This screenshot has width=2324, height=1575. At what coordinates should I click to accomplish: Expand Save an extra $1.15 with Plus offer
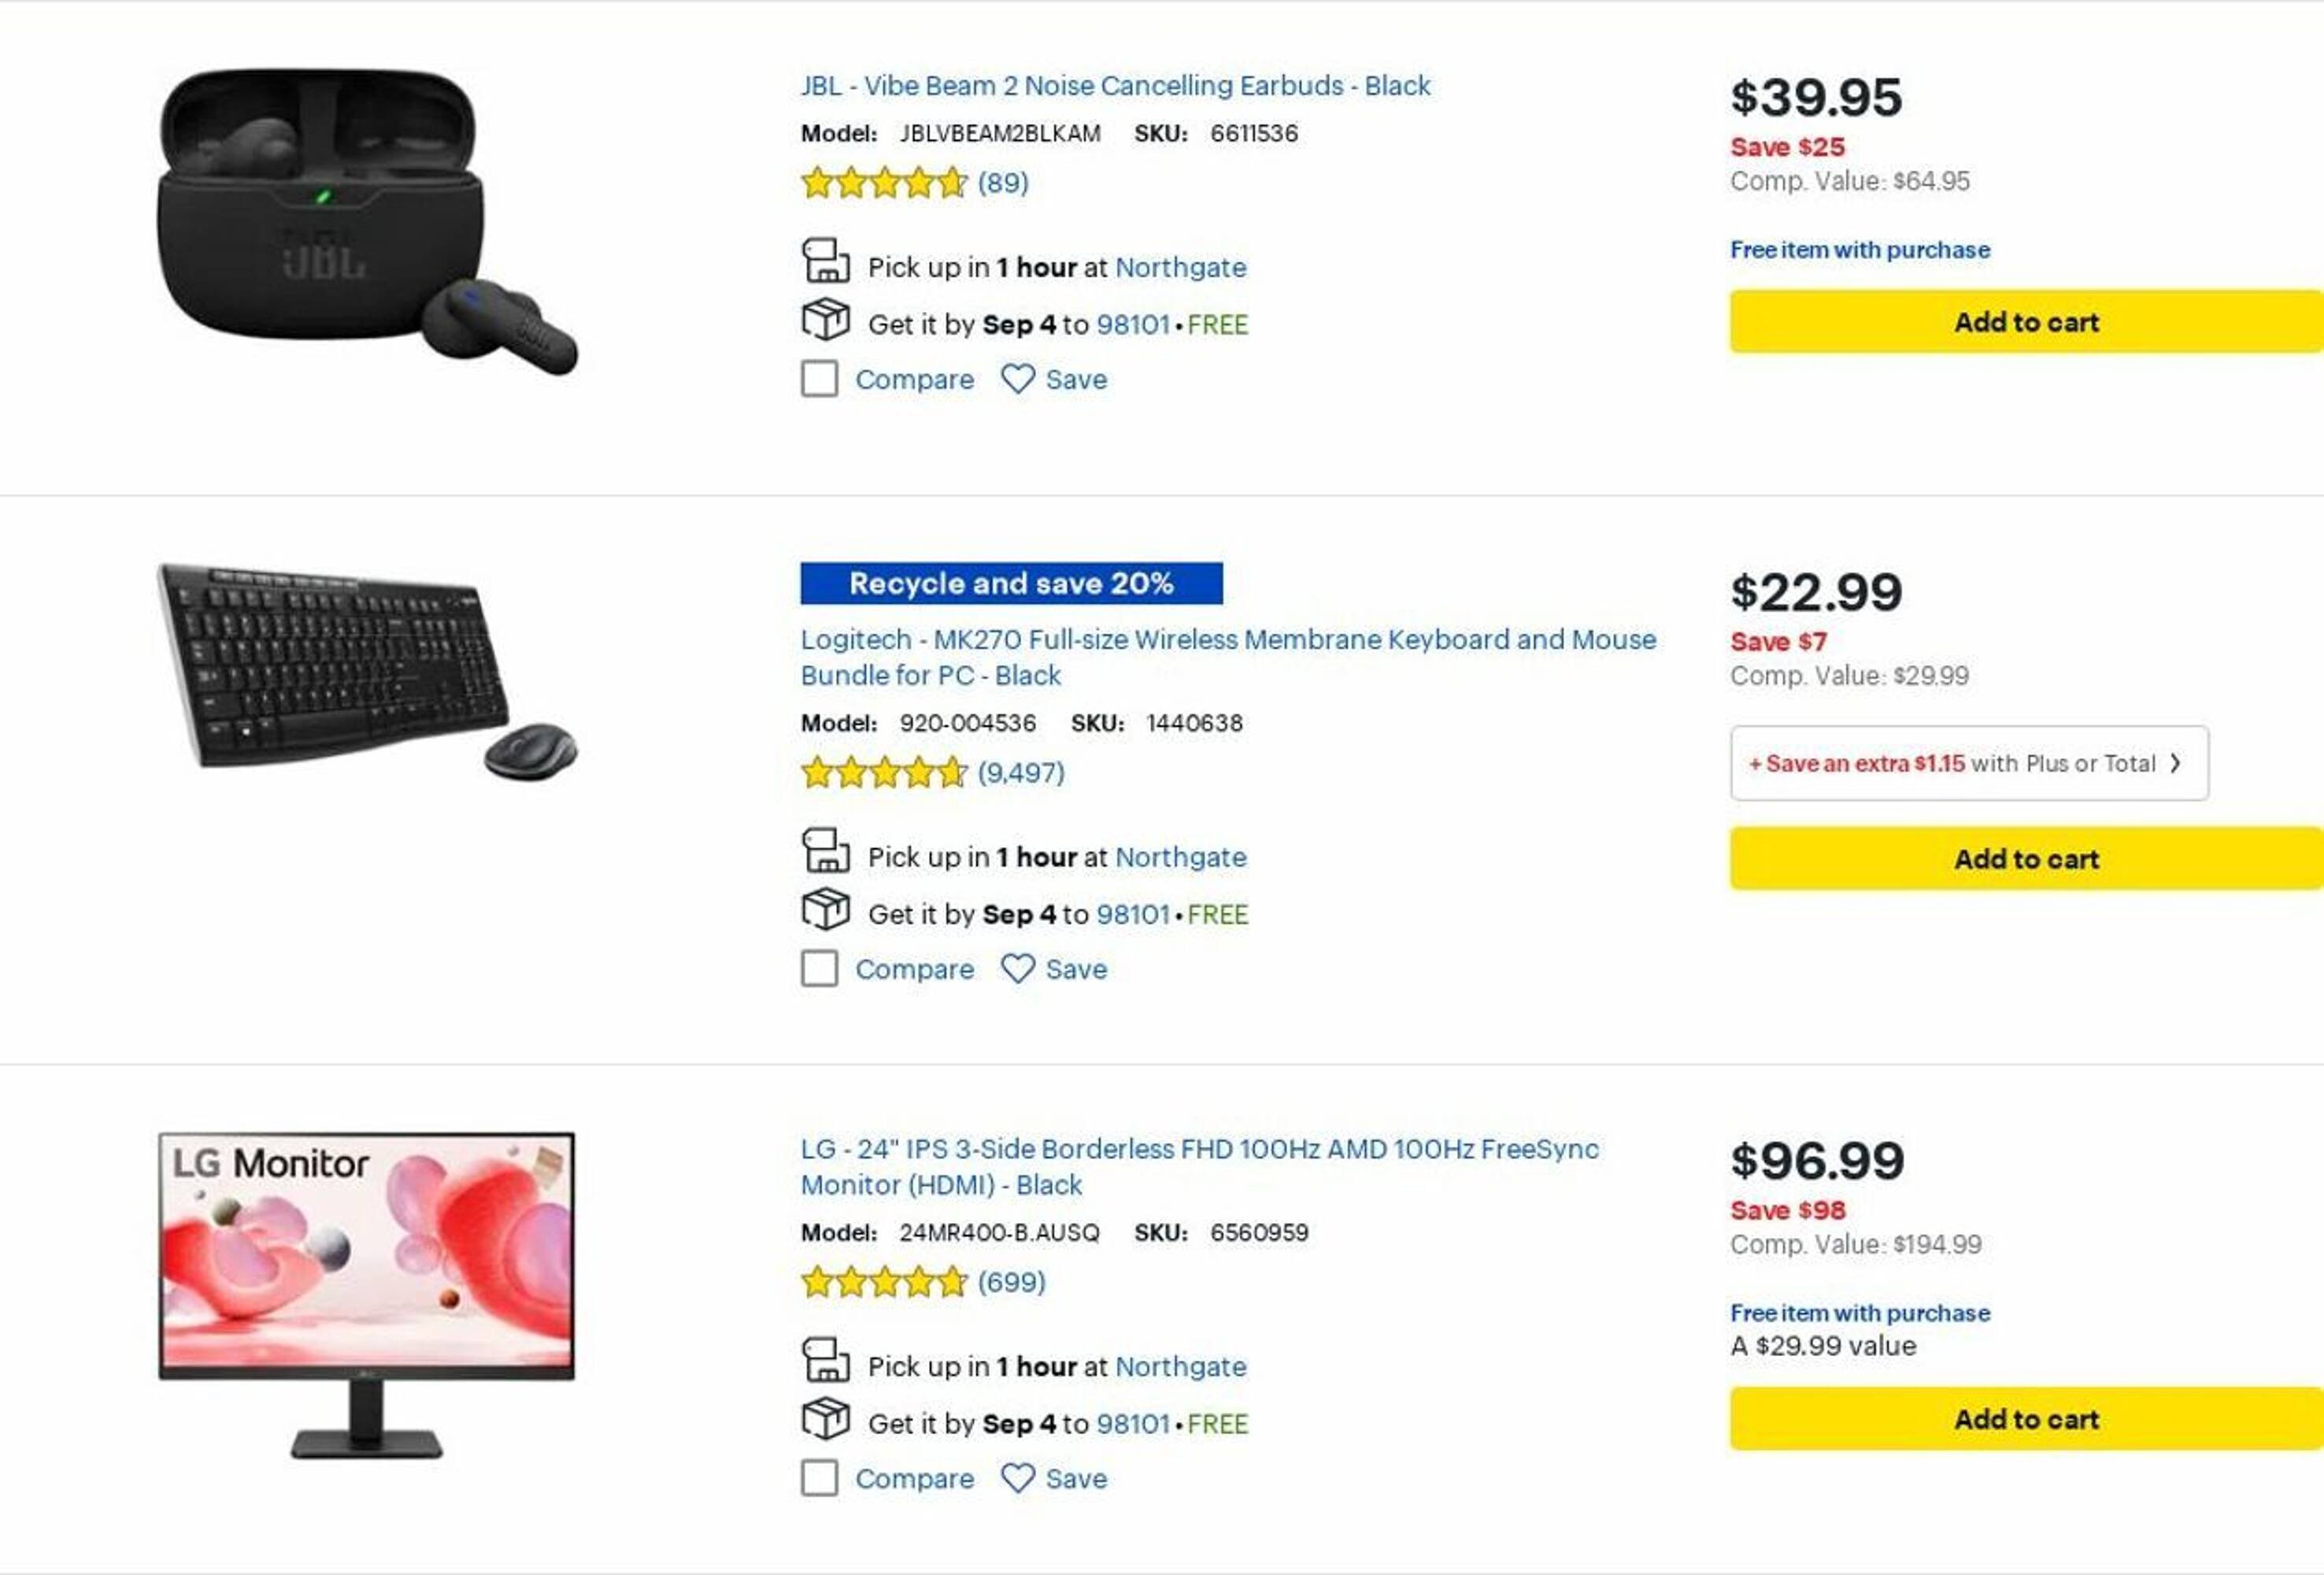click(1968, 763)
